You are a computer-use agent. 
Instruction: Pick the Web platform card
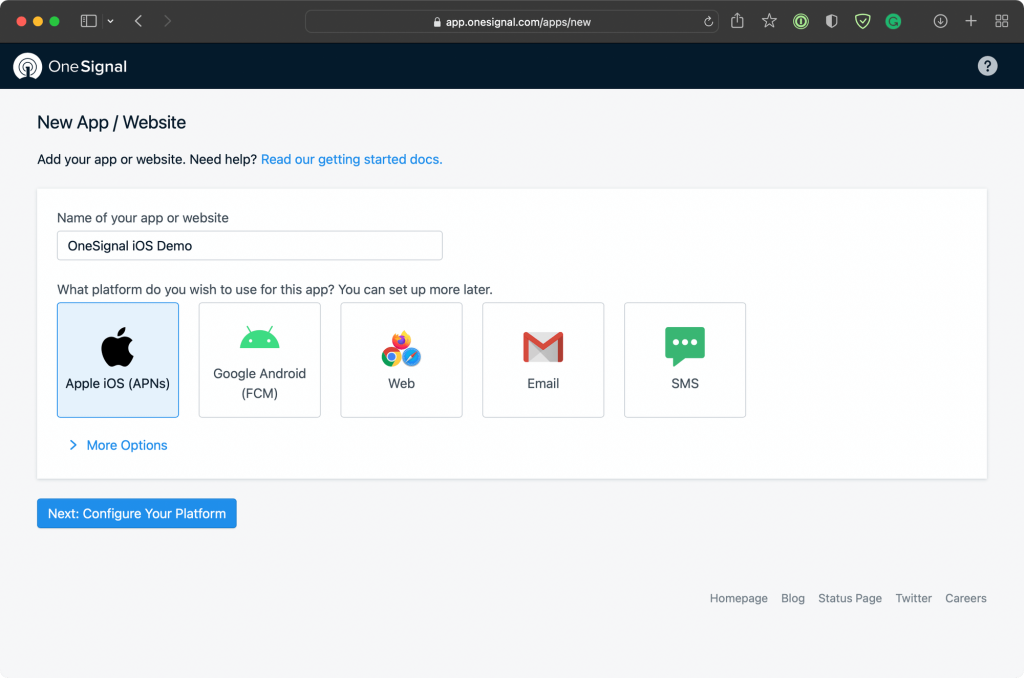click(401, 360)
